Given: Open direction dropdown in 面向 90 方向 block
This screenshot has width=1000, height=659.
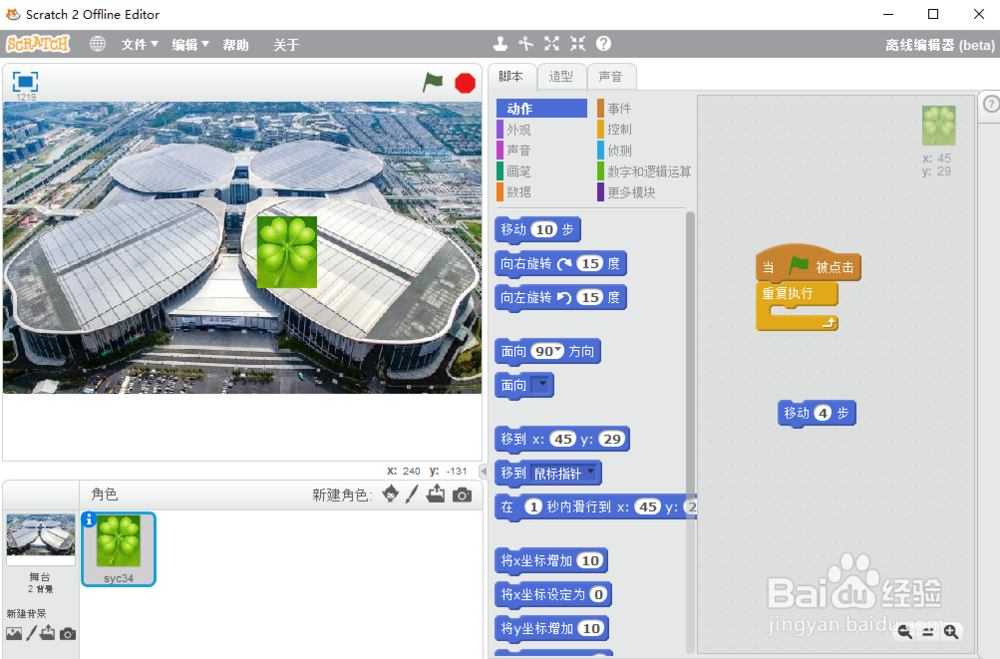Looking at the screenshot, I should (559, 350).
